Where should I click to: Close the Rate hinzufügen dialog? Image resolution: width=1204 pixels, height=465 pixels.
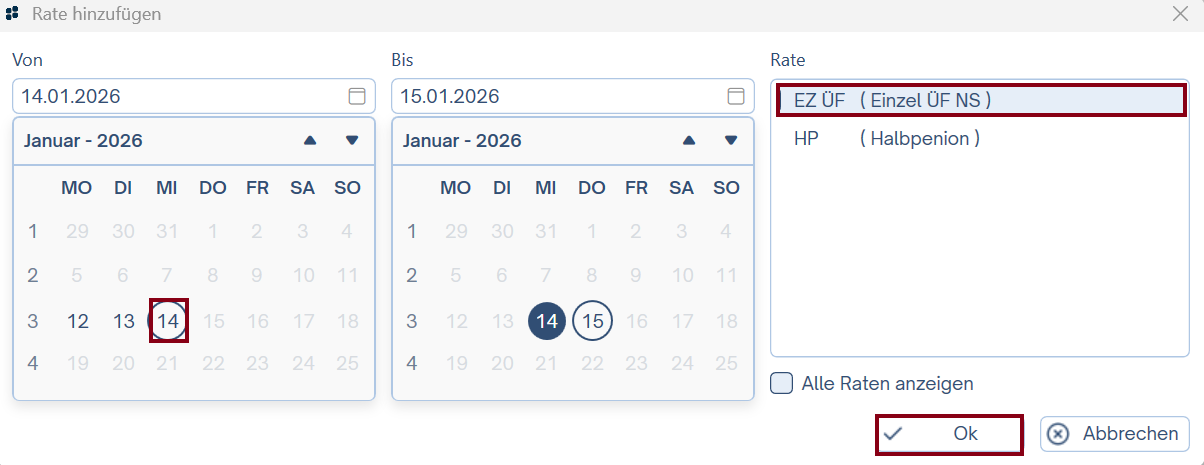pos(1179,14)
